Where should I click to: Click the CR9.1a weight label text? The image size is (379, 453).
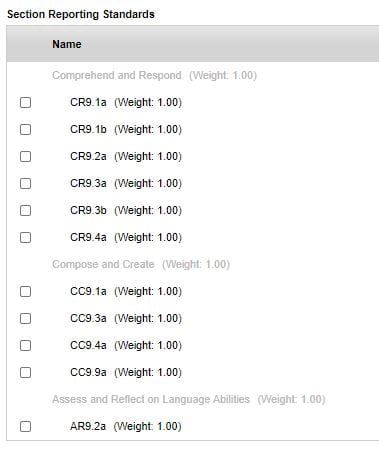coord(148,102)
